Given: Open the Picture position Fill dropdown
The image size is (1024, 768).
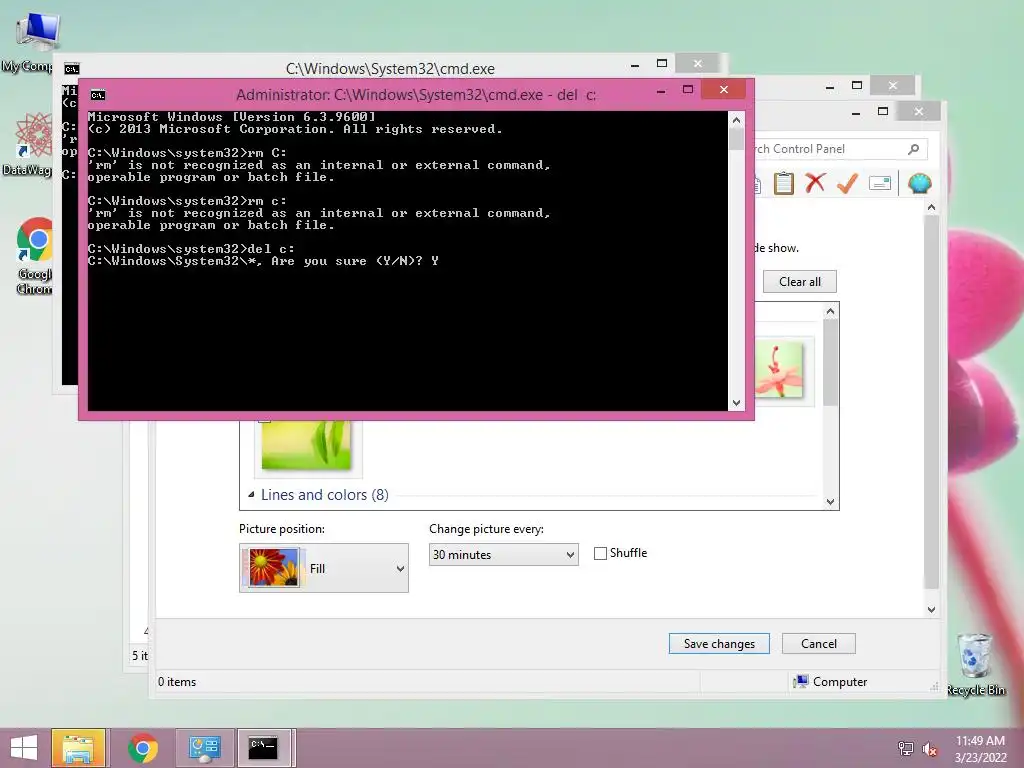Looking at the screenshot, I should point(324,568).
